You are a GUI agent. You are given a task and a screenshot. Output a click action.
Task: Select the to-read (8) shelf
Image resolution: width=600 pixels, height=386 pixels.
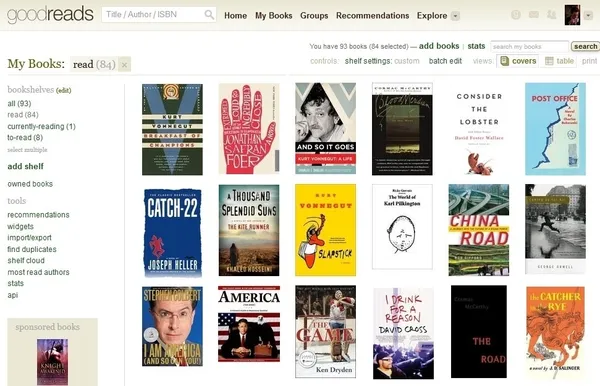coord(25,137)
